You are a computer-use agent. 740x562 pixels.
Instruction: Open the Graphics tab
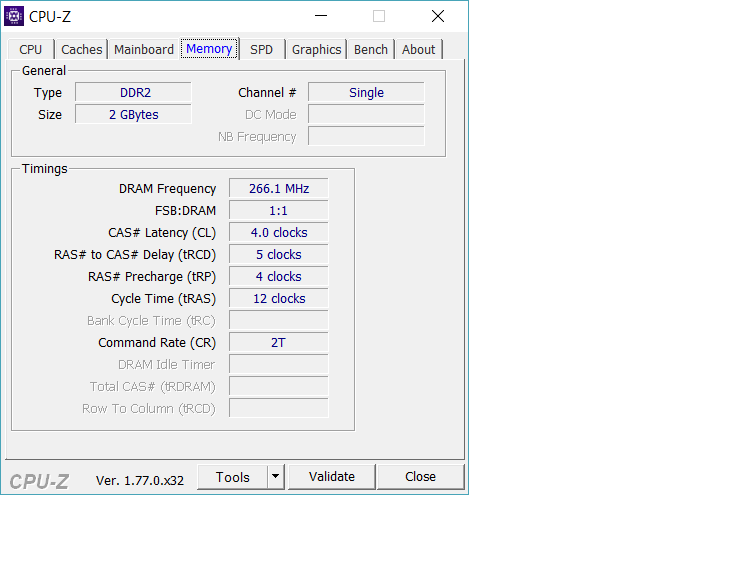pyautogui.click(x=316, y=50)
